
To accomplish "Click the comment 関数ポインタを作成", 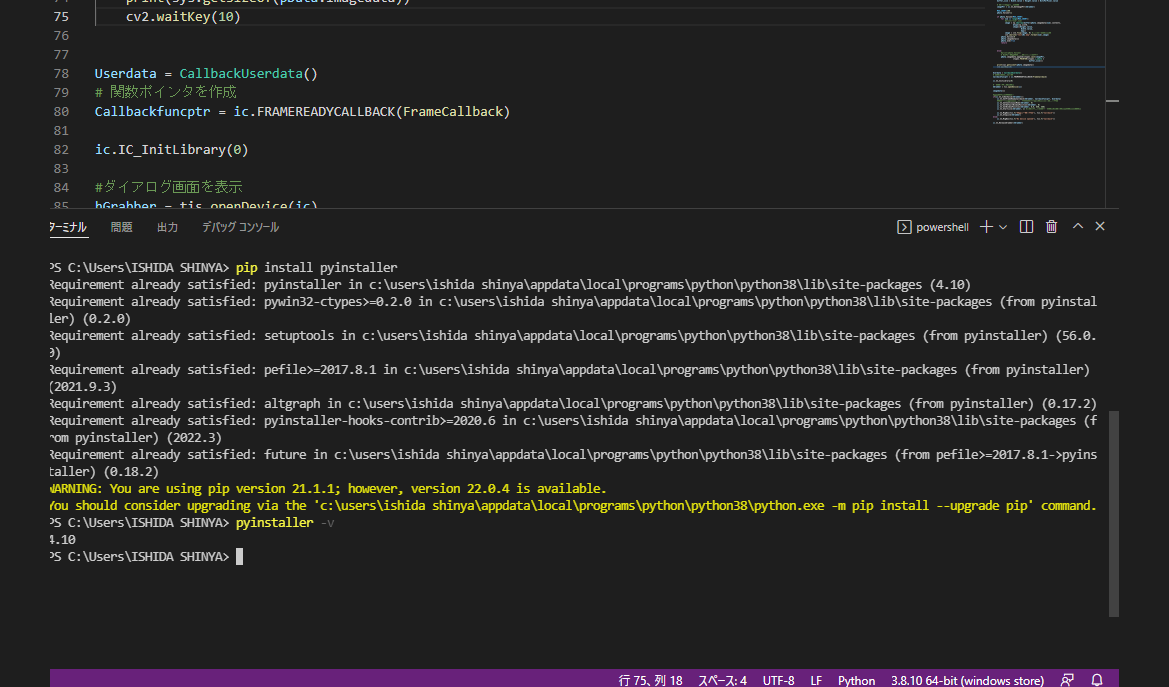I will (x=172, y=92).
